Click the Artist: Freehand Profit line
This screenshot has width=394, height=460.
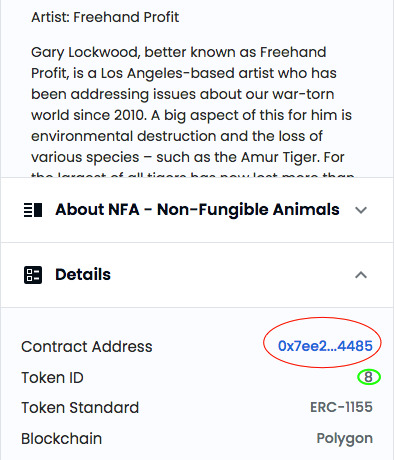coord(105,17)
